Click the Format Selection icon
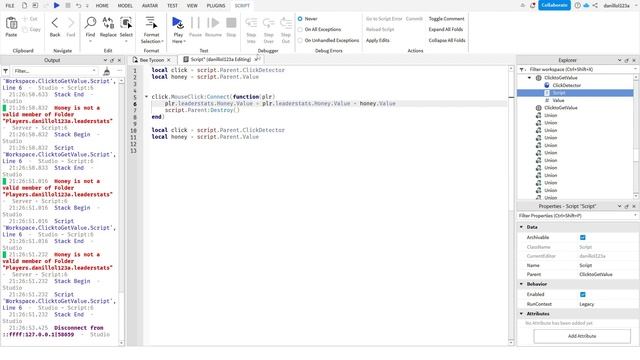The height and width of the screenshot is (360, 640). pos(151,23)
